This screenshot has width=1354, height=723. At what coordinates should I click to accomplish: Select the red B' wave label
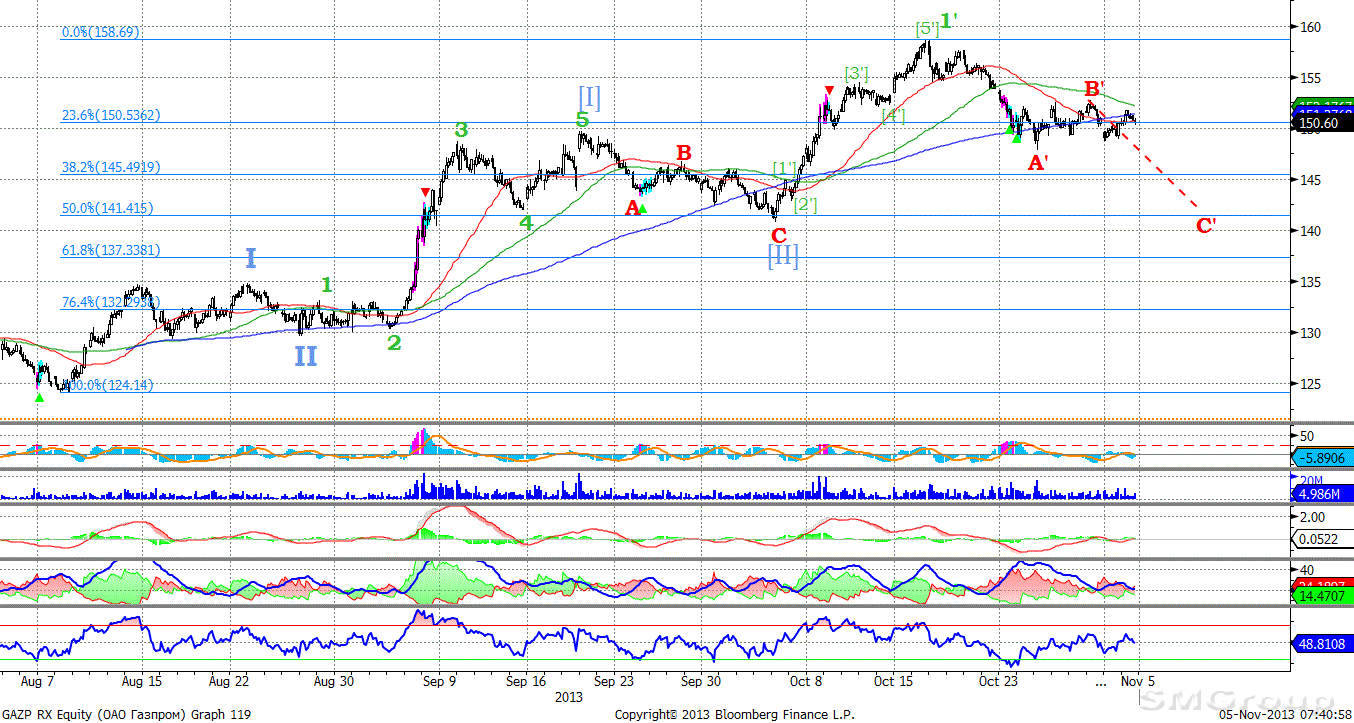1095,88
